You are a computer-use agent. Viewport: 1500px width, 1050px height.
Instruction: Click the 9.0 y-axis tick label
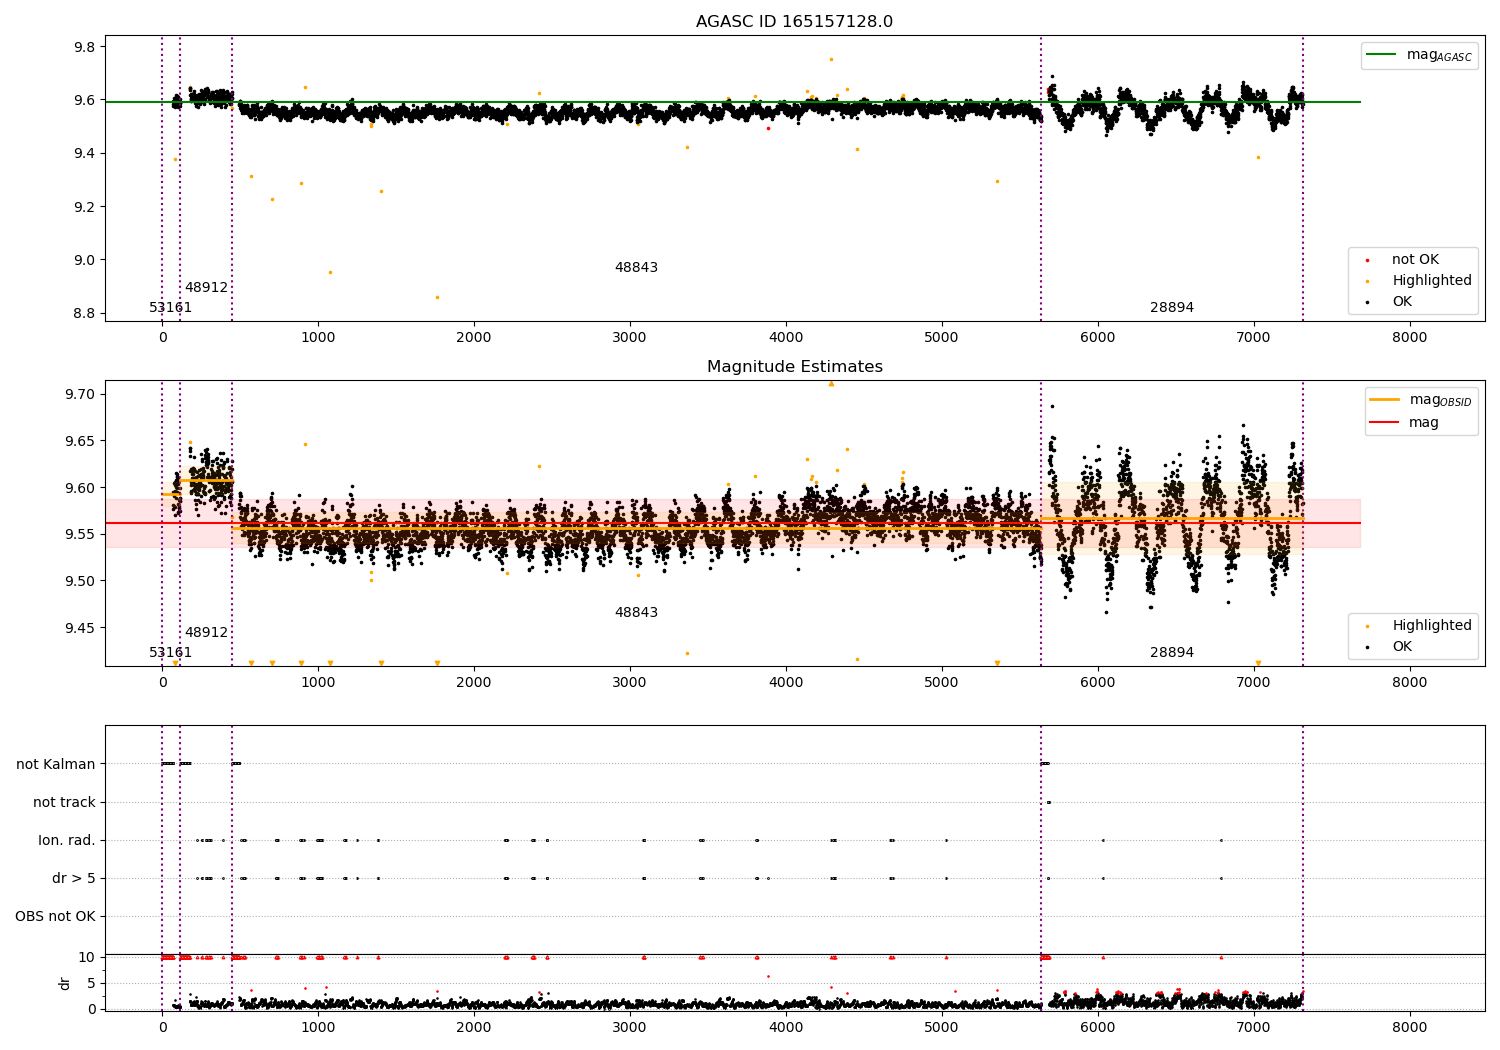click(85, 260)
